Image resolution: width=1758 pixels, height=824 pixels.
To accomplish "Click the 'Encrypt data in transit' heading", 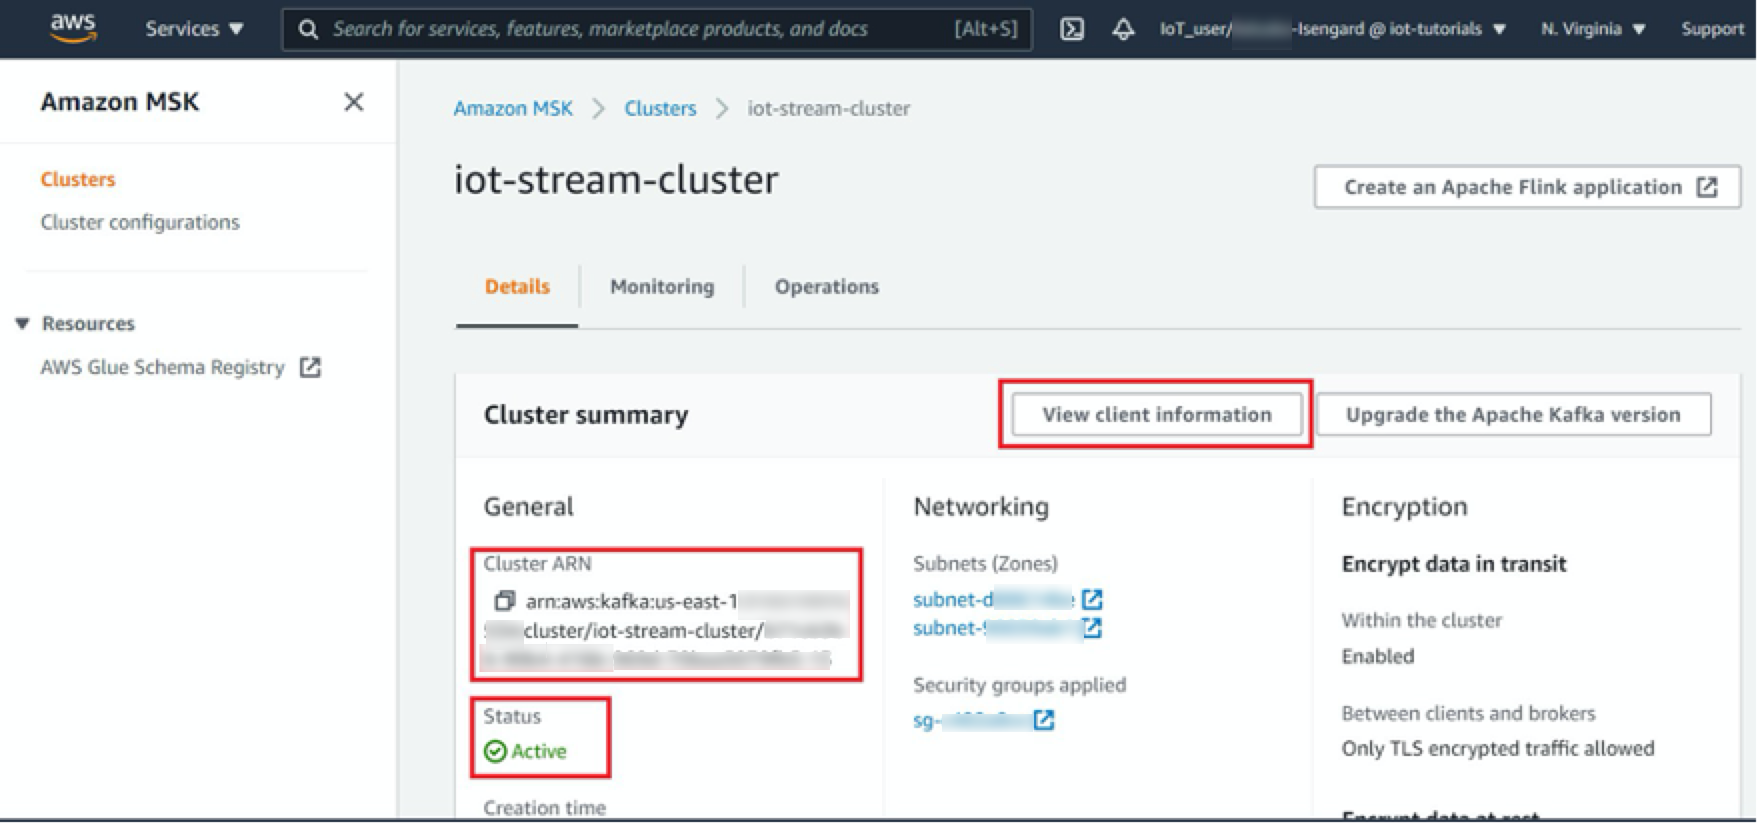I will (1454, 564).
